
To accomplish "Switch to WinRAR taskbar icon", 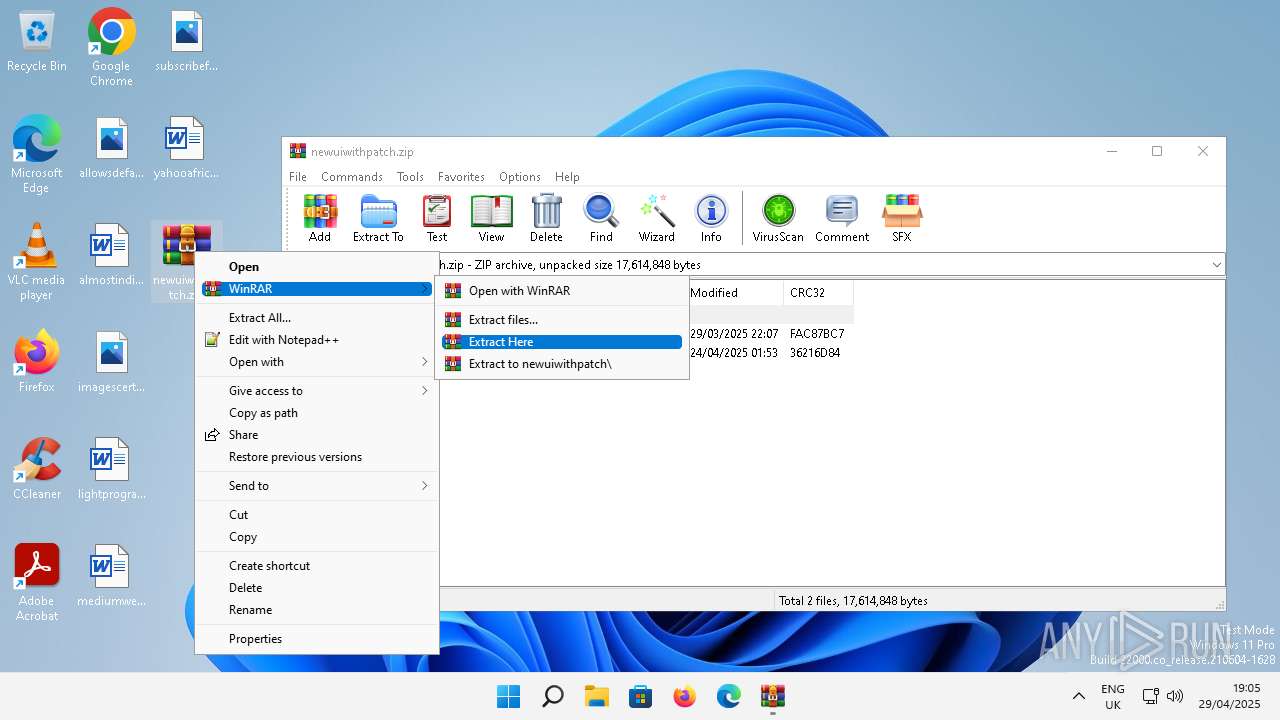I will pos(772,696).
